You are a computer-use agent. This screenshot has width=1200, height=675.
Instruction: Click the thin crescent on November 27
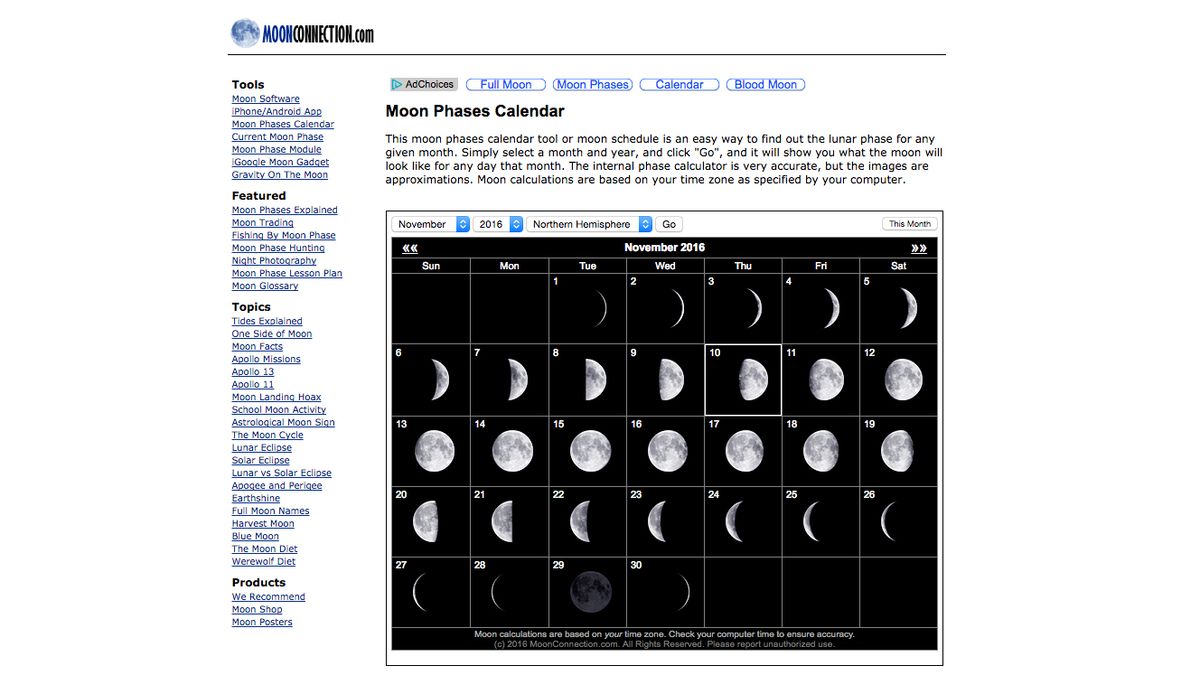click(420, 593)
